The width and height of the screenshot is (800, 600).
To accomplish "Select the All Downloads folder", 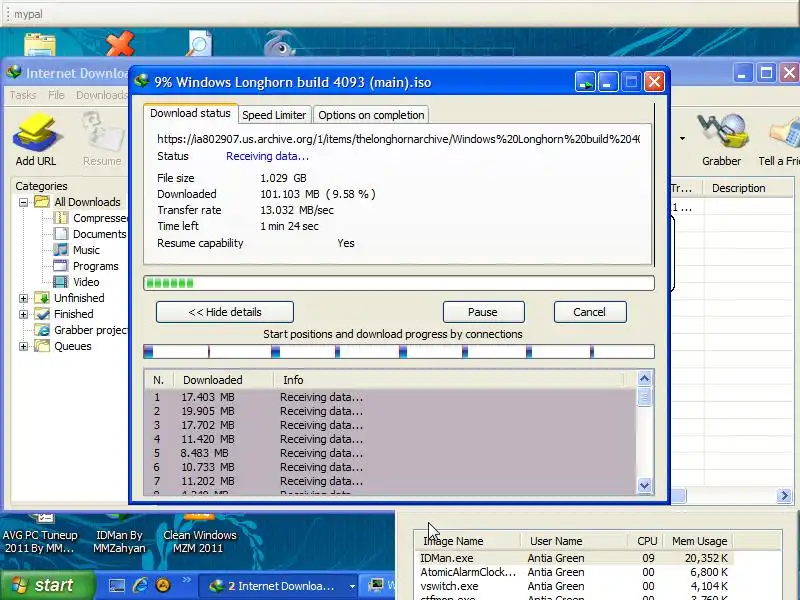I will pyautogui.click(x=87, y=202).
